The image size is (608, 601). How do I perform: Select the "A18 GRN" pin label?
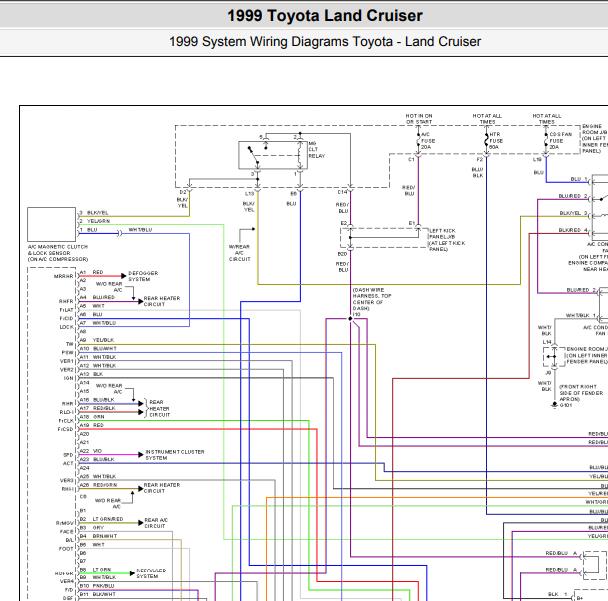[x=92, y=417]
